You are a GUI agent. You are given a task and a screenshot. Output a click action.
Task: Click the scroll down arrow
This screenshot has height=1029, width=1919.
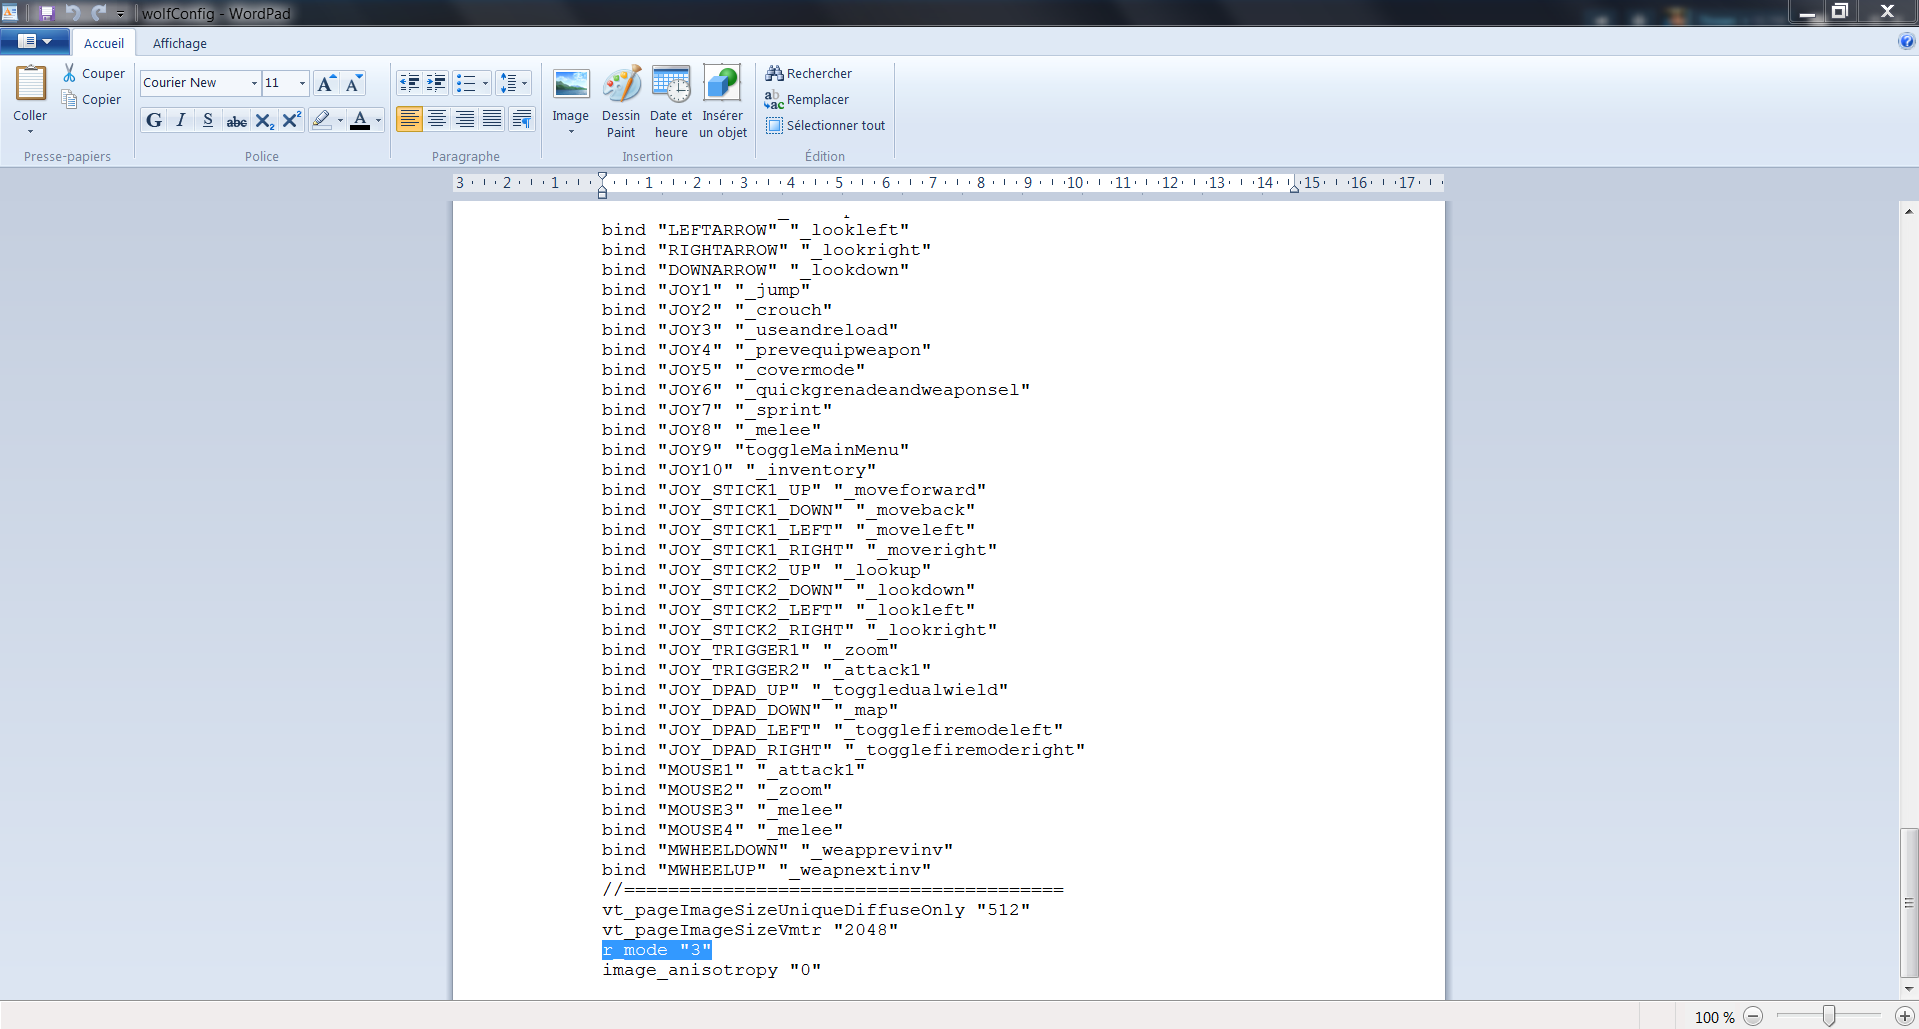[1909, 989]
